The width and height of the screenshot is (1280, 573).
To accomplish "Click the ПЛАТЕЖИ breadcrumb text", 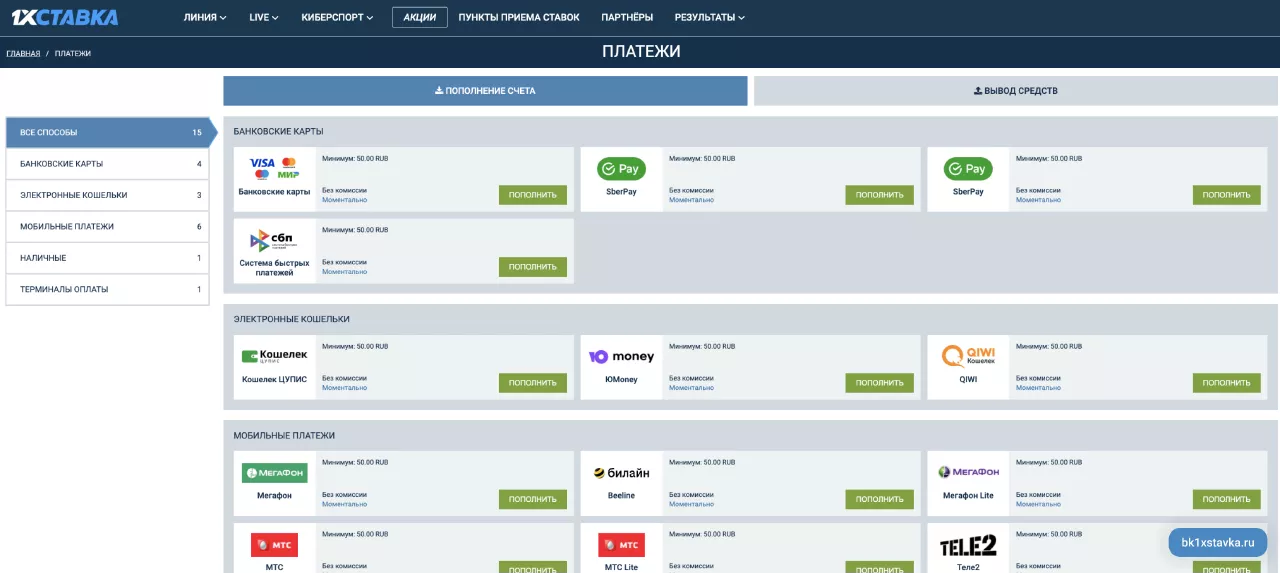I will pos(73,53).
